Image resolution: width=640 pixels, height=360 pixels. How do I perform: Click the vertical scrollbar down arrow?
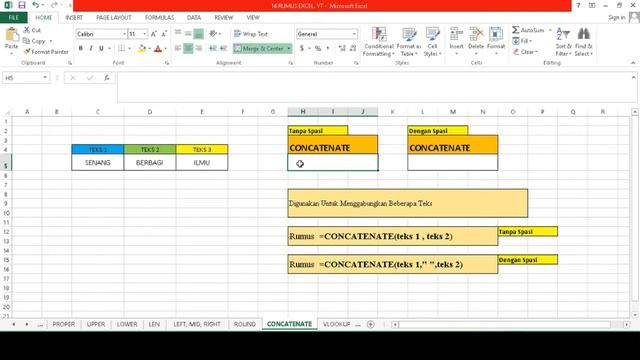[635, 315]
